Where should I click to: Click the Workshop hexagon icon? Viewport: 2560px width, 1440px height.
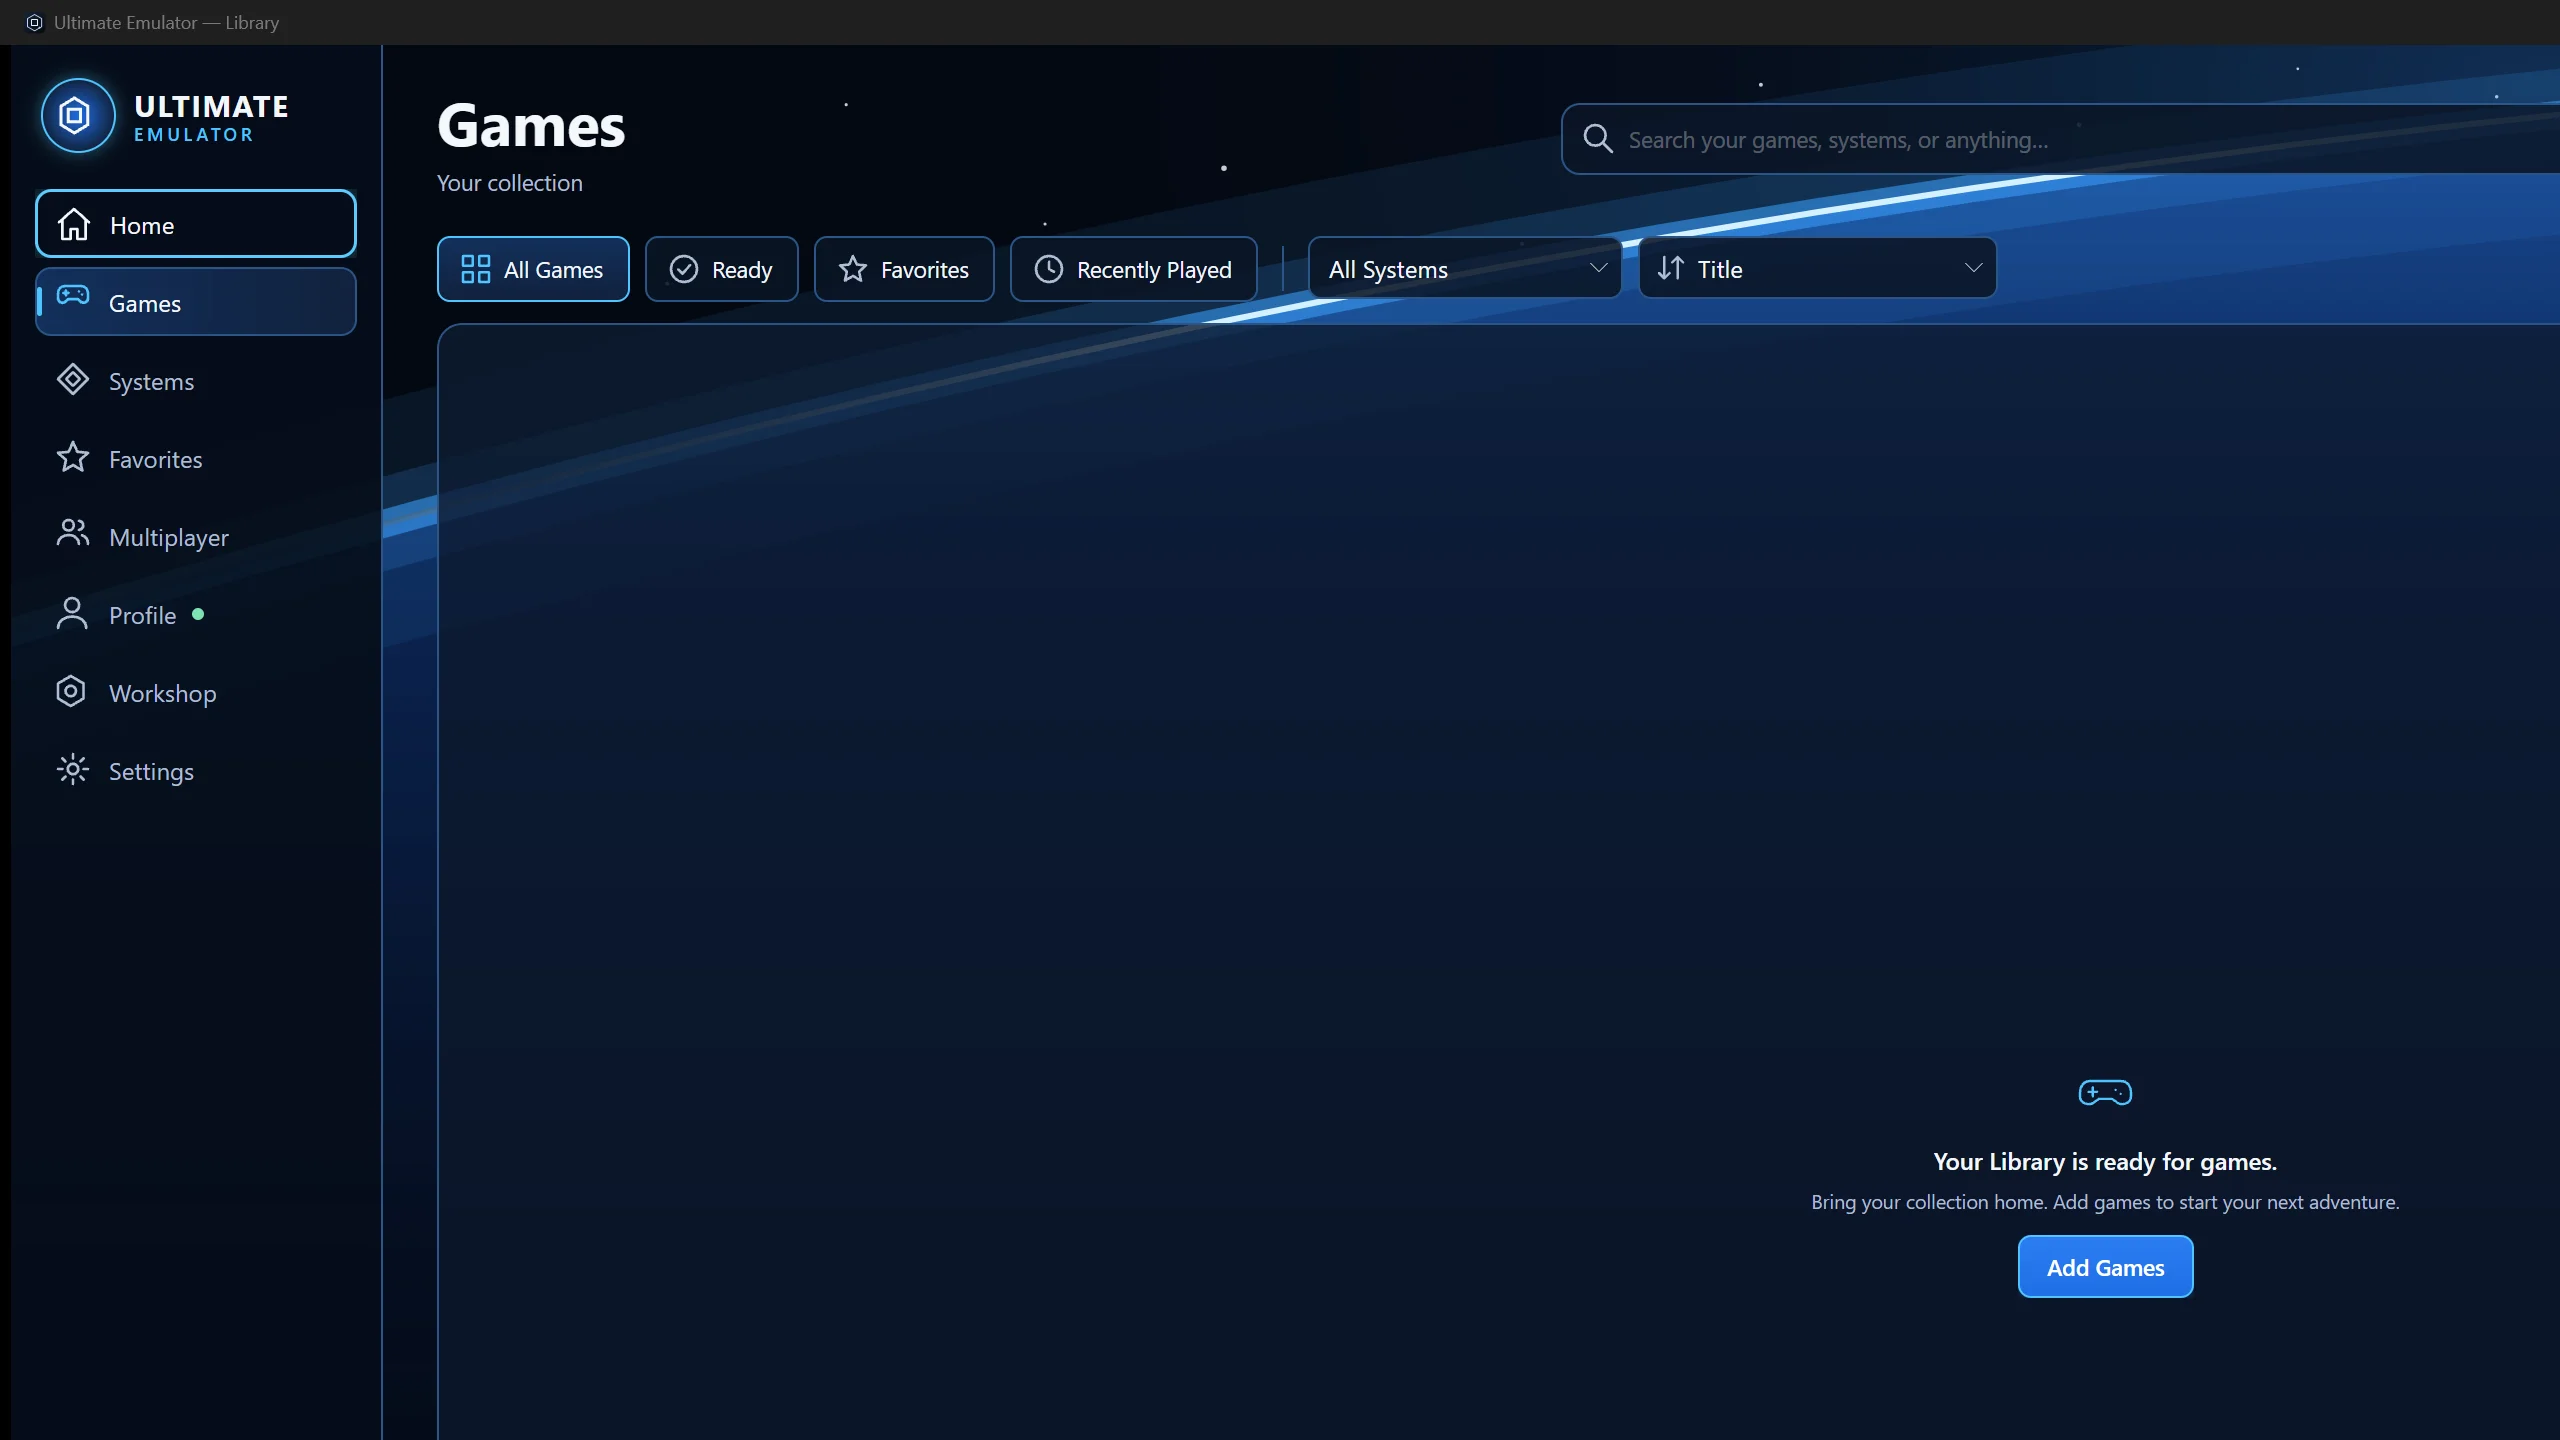click(71, 691)
